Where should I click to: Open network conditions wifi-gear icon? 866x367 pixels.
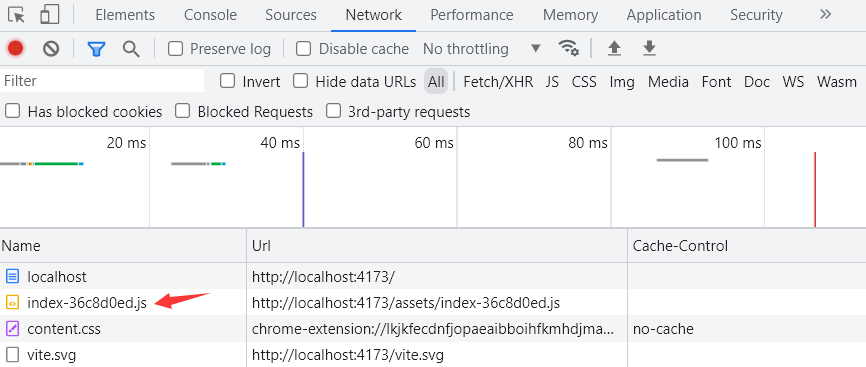569,49
